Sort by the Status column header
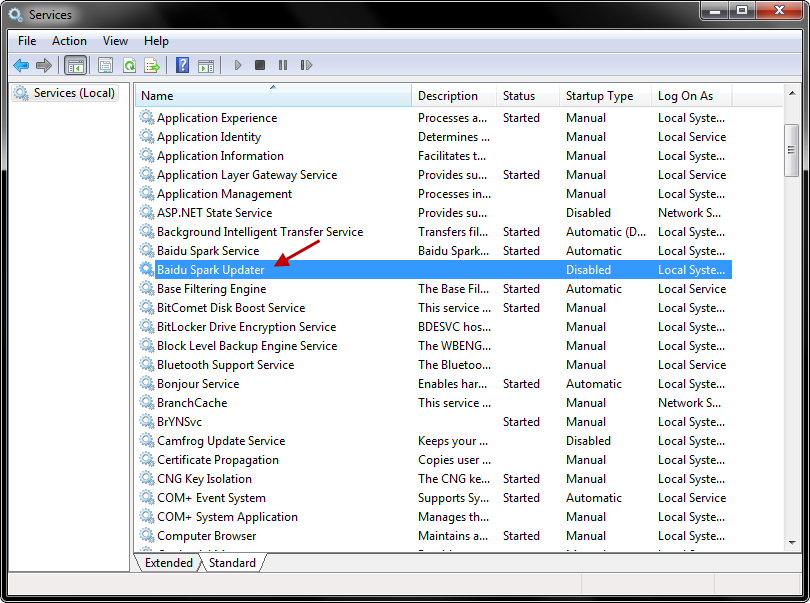Image resolution: width=810 pixels, height=603 pixels. click(528, 96)
